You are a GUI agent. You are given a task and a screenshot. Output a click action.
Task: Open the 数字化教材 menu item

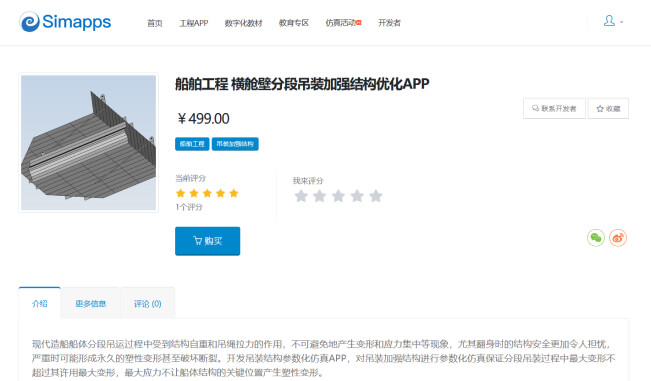(x=243, y=23)
